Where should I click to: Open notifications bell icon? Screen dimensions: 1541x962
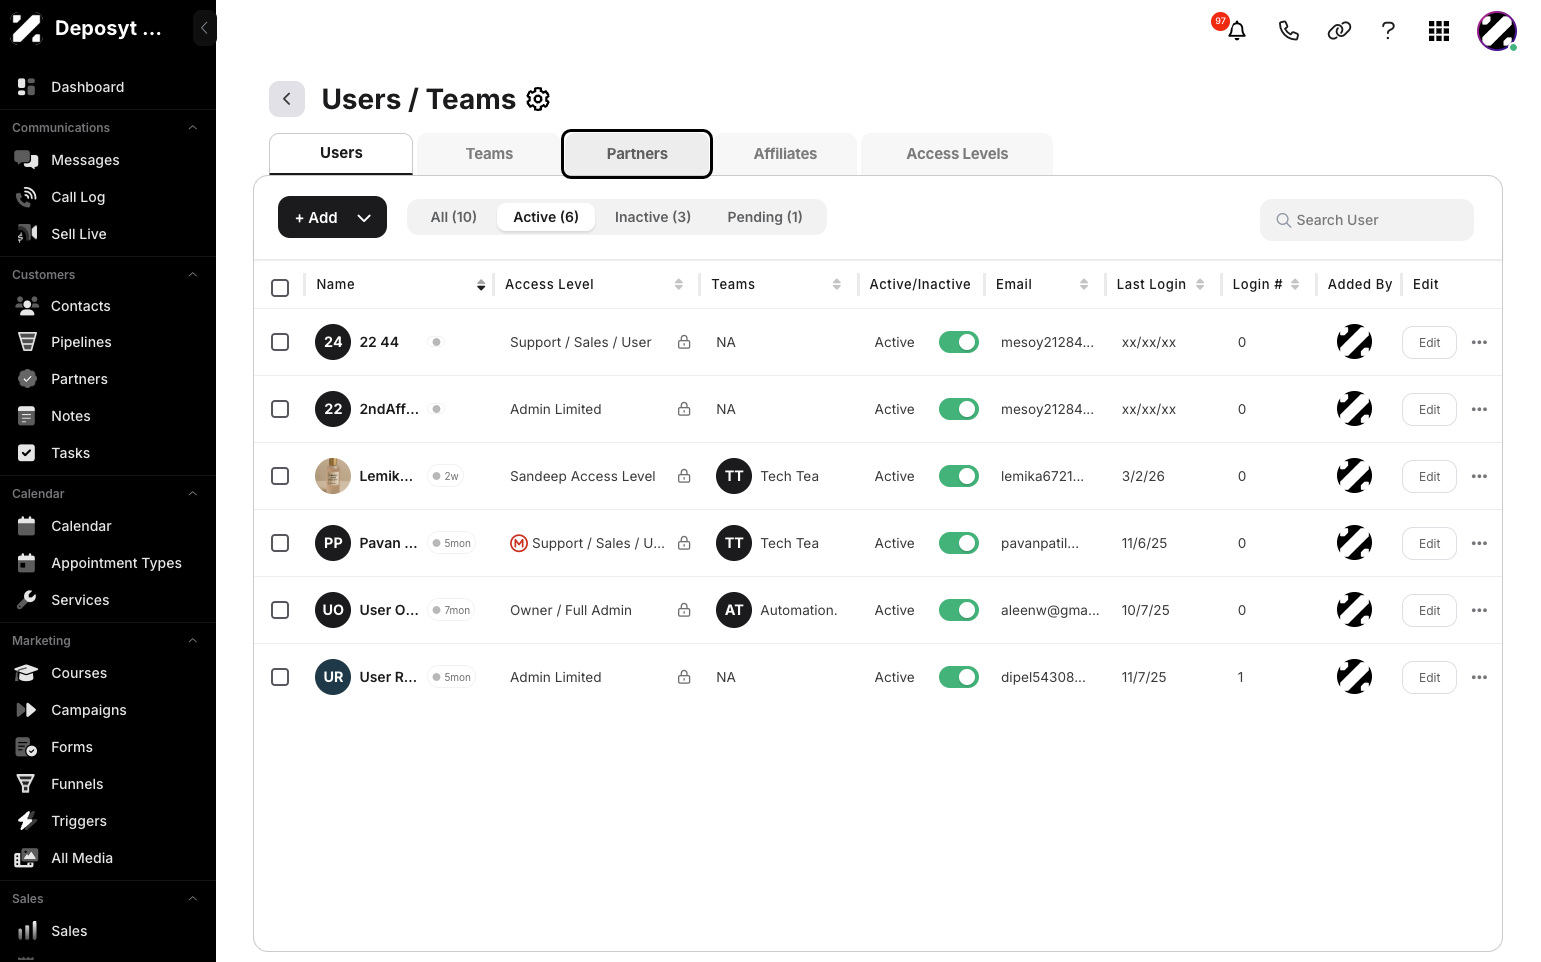click(x=1237, y=31)
